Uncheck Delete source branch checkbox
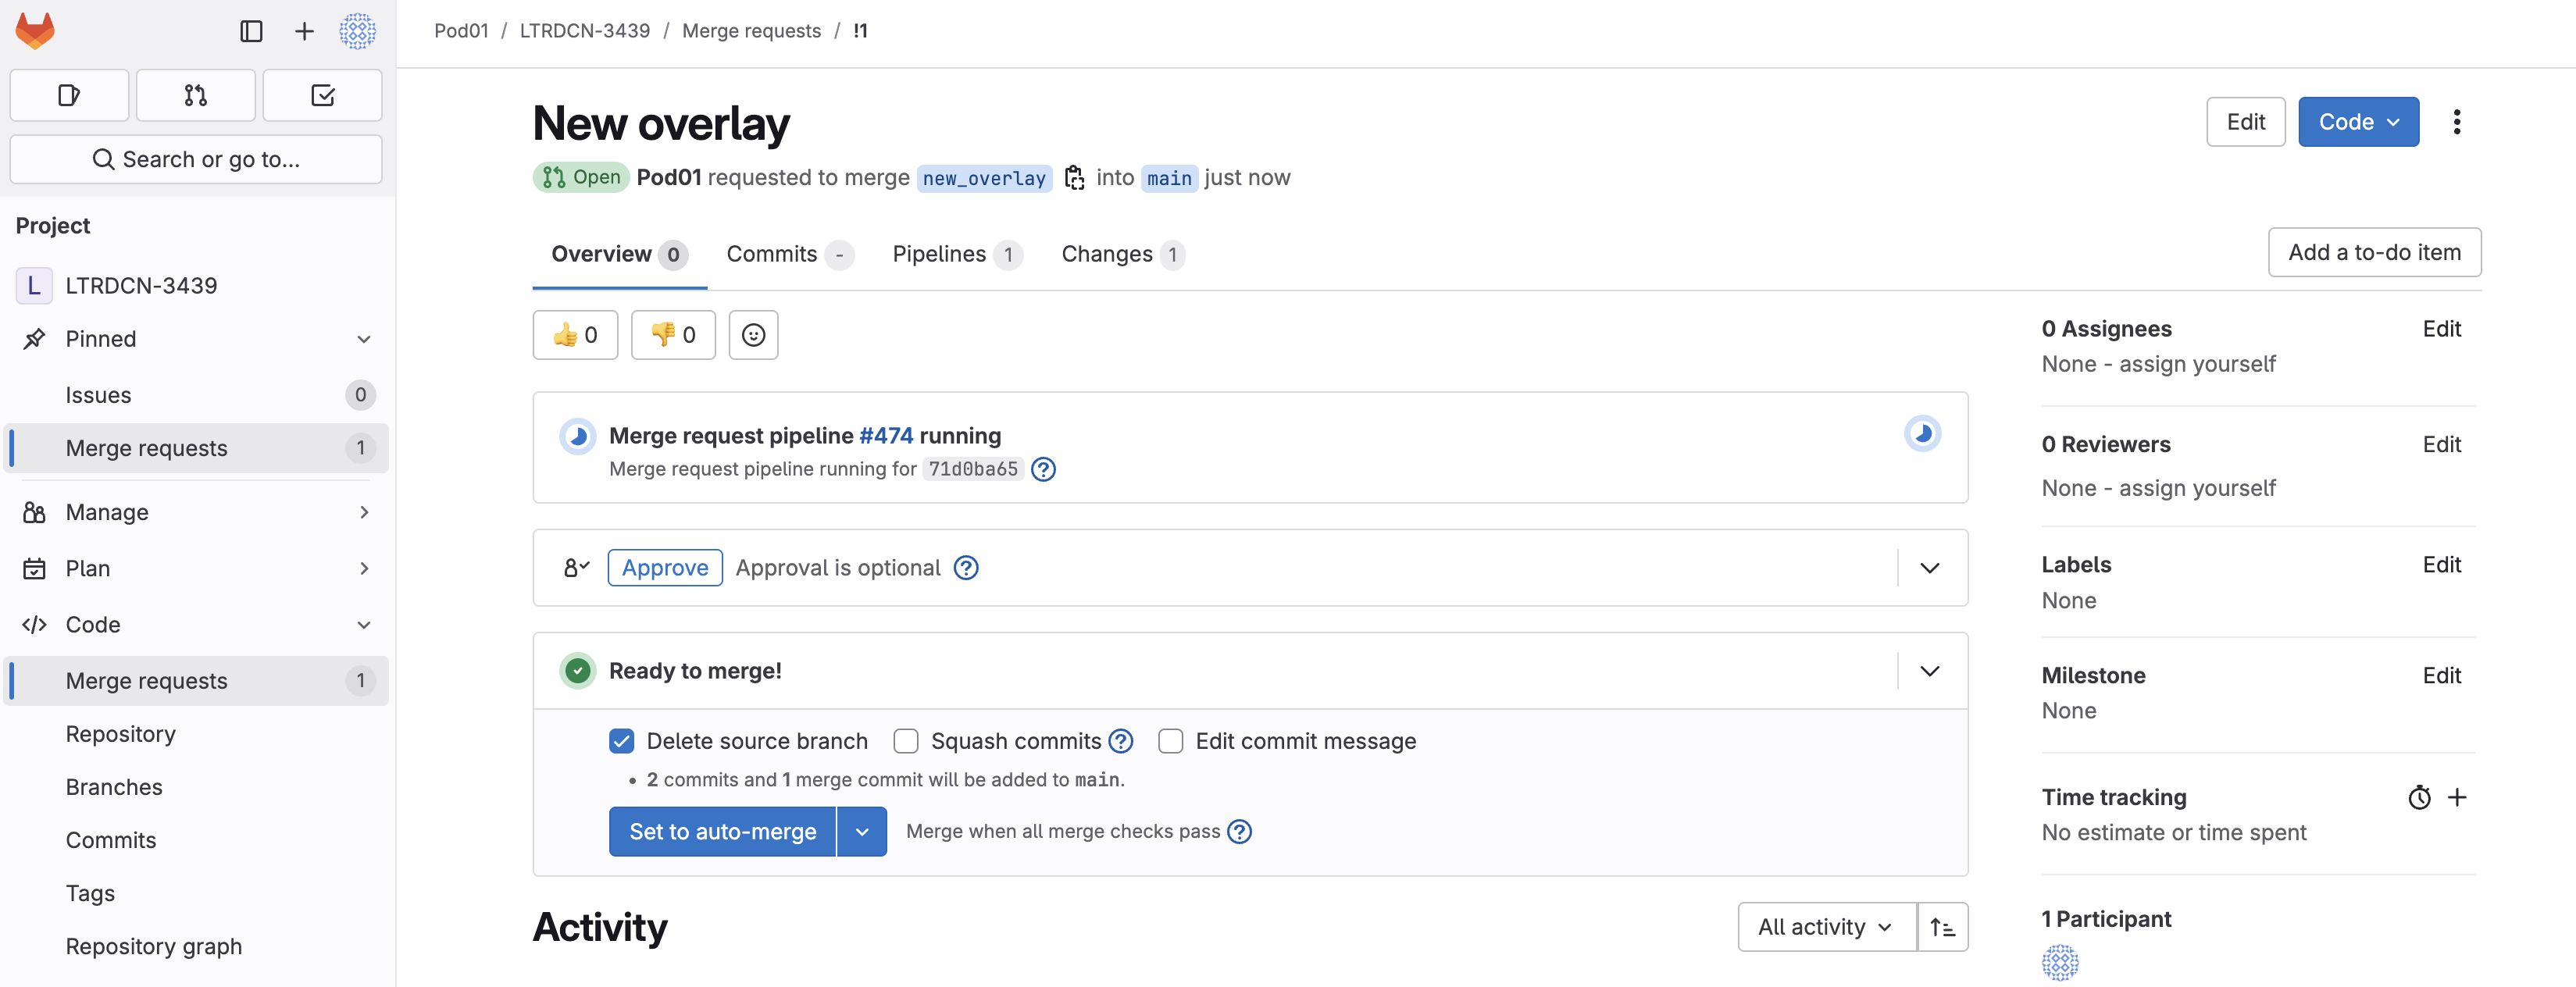The height and width of the screenshot is (987, 2576). 621,741
